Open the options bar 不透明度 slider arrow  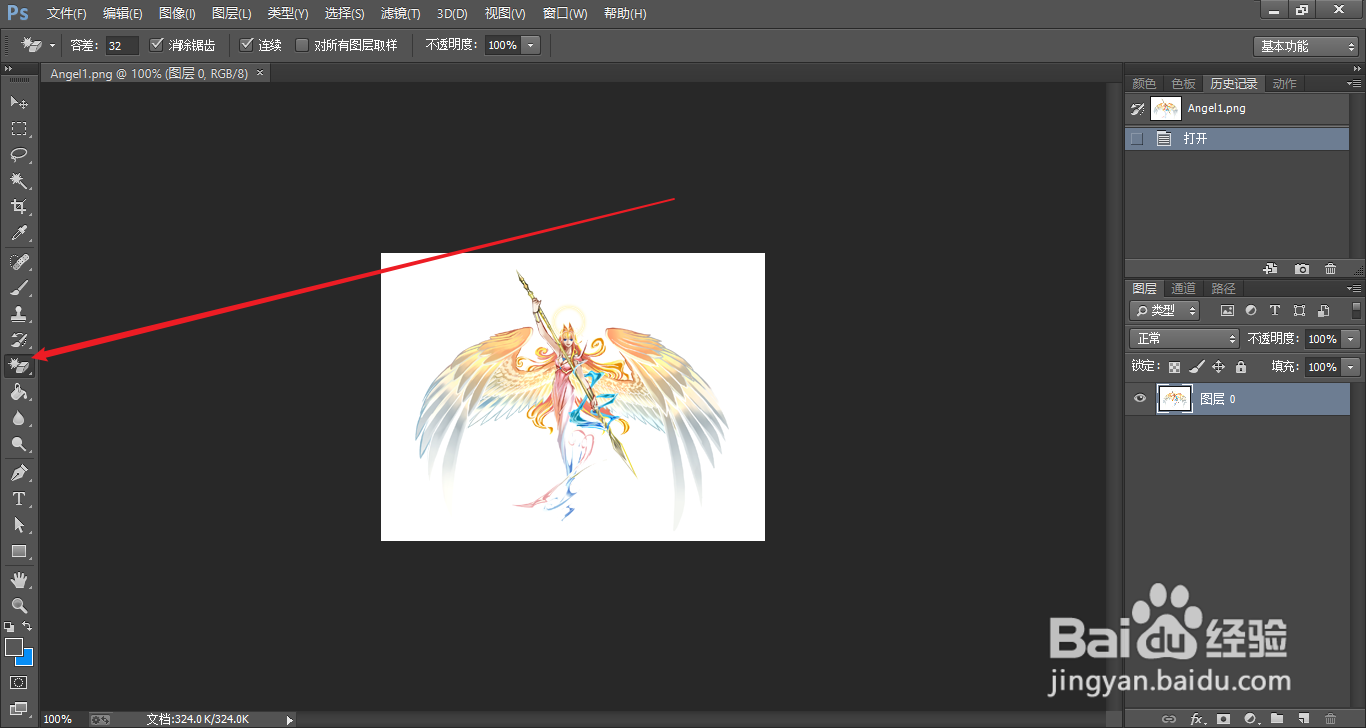coord(531,45)
